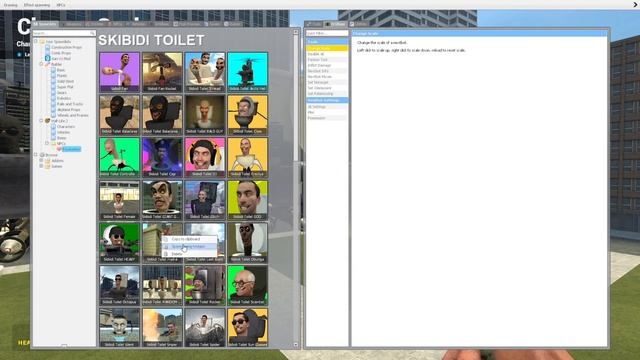Expand the Games tree node

click(41, 166)
